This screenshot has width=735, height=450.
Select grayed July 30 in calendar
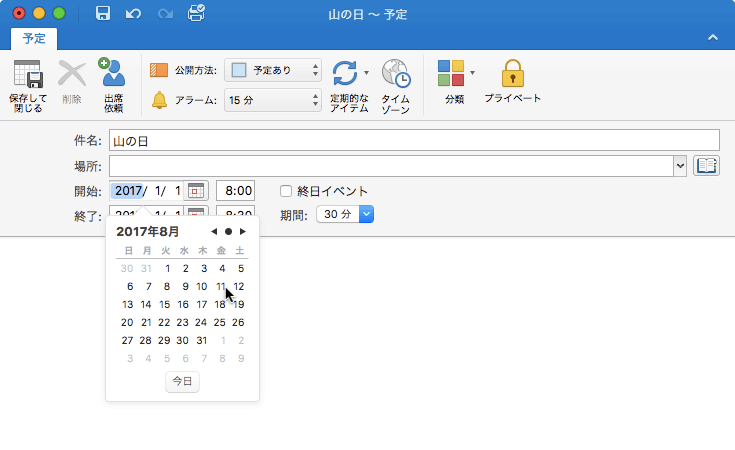click(127, 269)
